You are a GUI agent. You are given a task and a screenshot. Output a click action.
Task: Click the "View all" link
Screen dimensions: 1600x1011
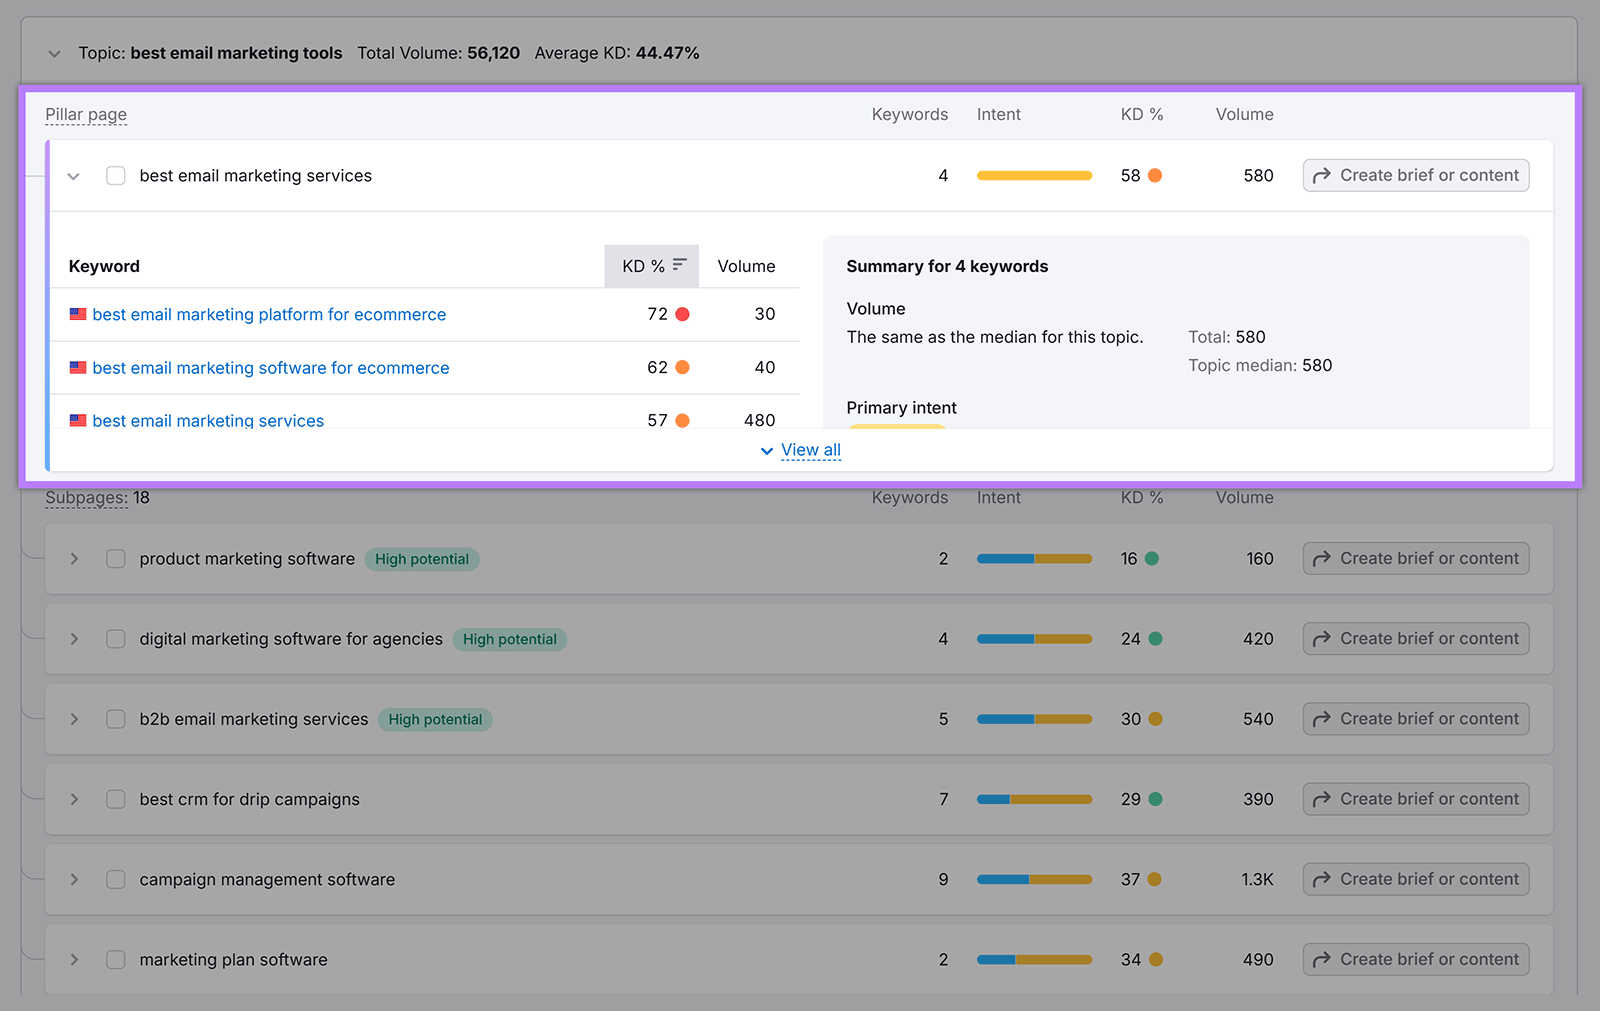click(810, 450)
